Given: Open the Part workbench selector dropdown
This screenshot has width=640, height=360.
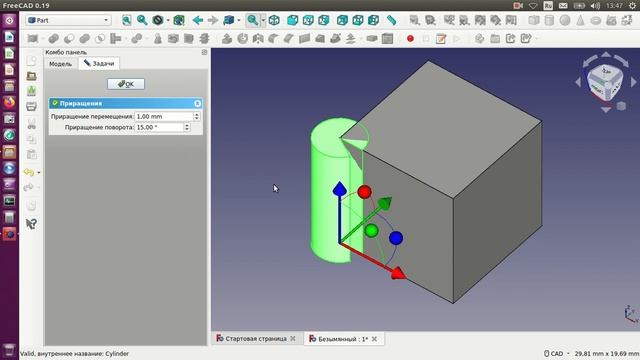Looking at the screenshot, I should tap(68, 20).
